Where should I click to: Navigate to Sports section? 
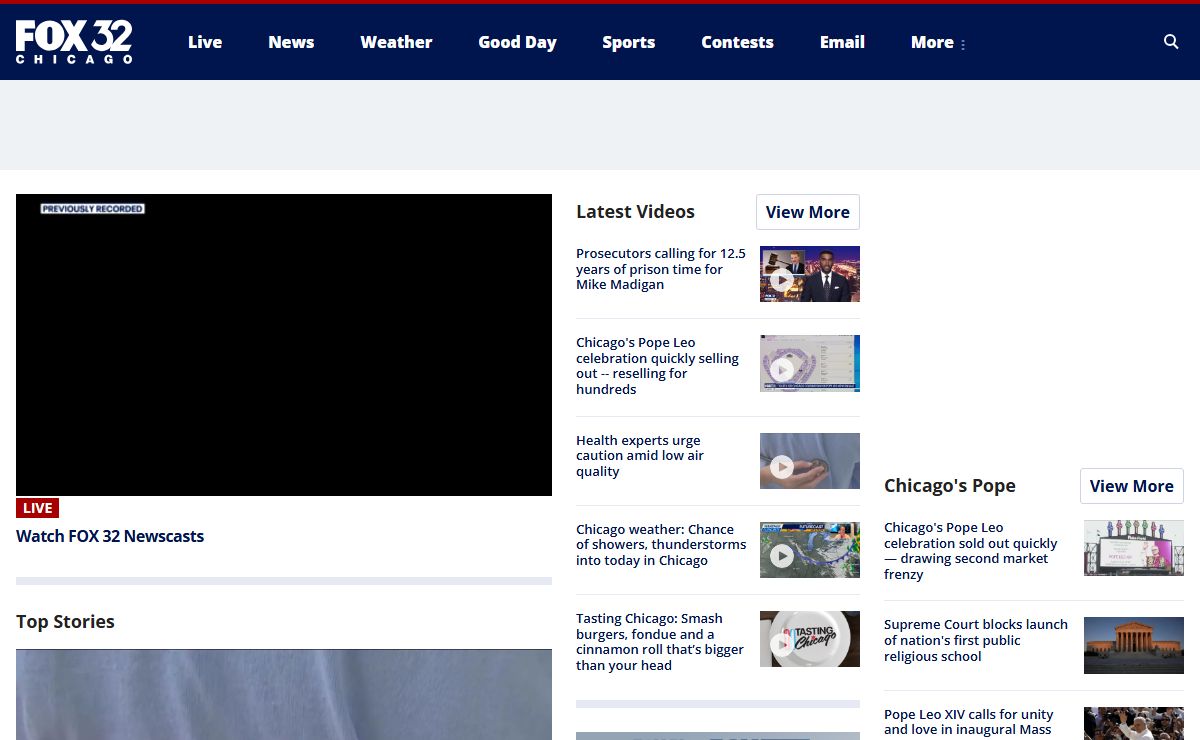point(628,42)
